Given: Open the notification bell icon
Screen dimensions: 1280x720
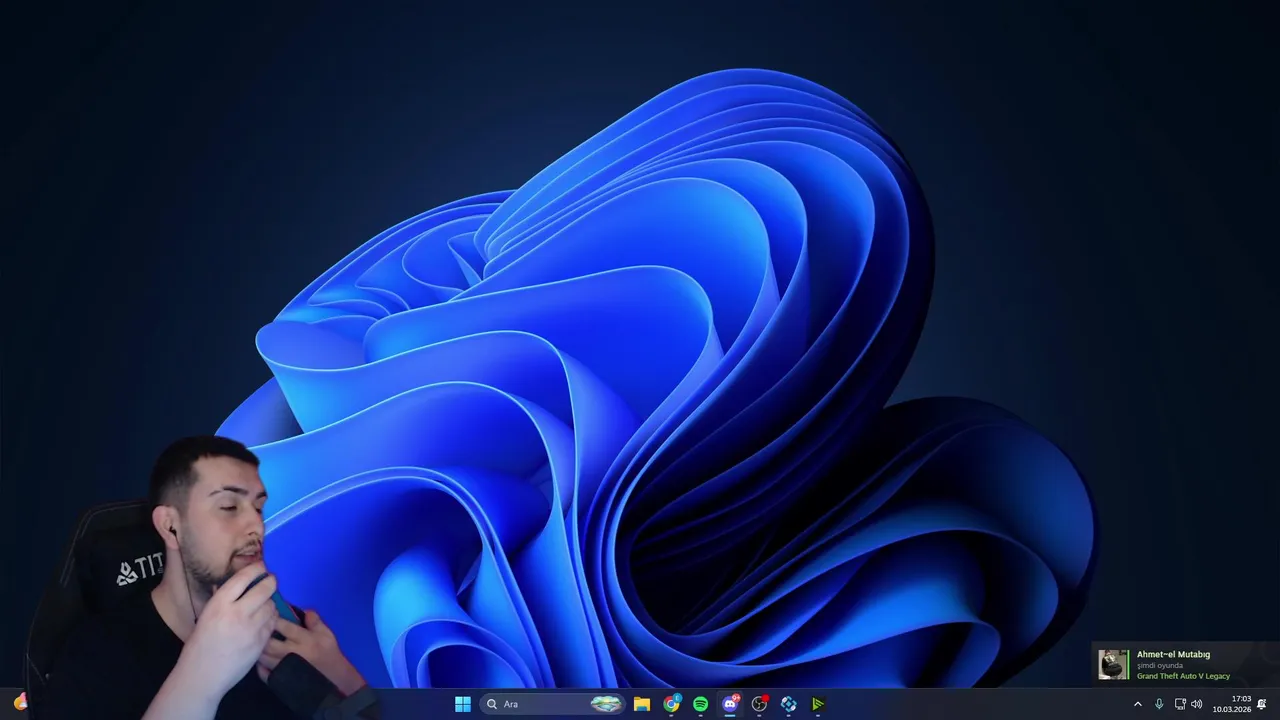Looking at the screenshot, I should coord(1262,704).
